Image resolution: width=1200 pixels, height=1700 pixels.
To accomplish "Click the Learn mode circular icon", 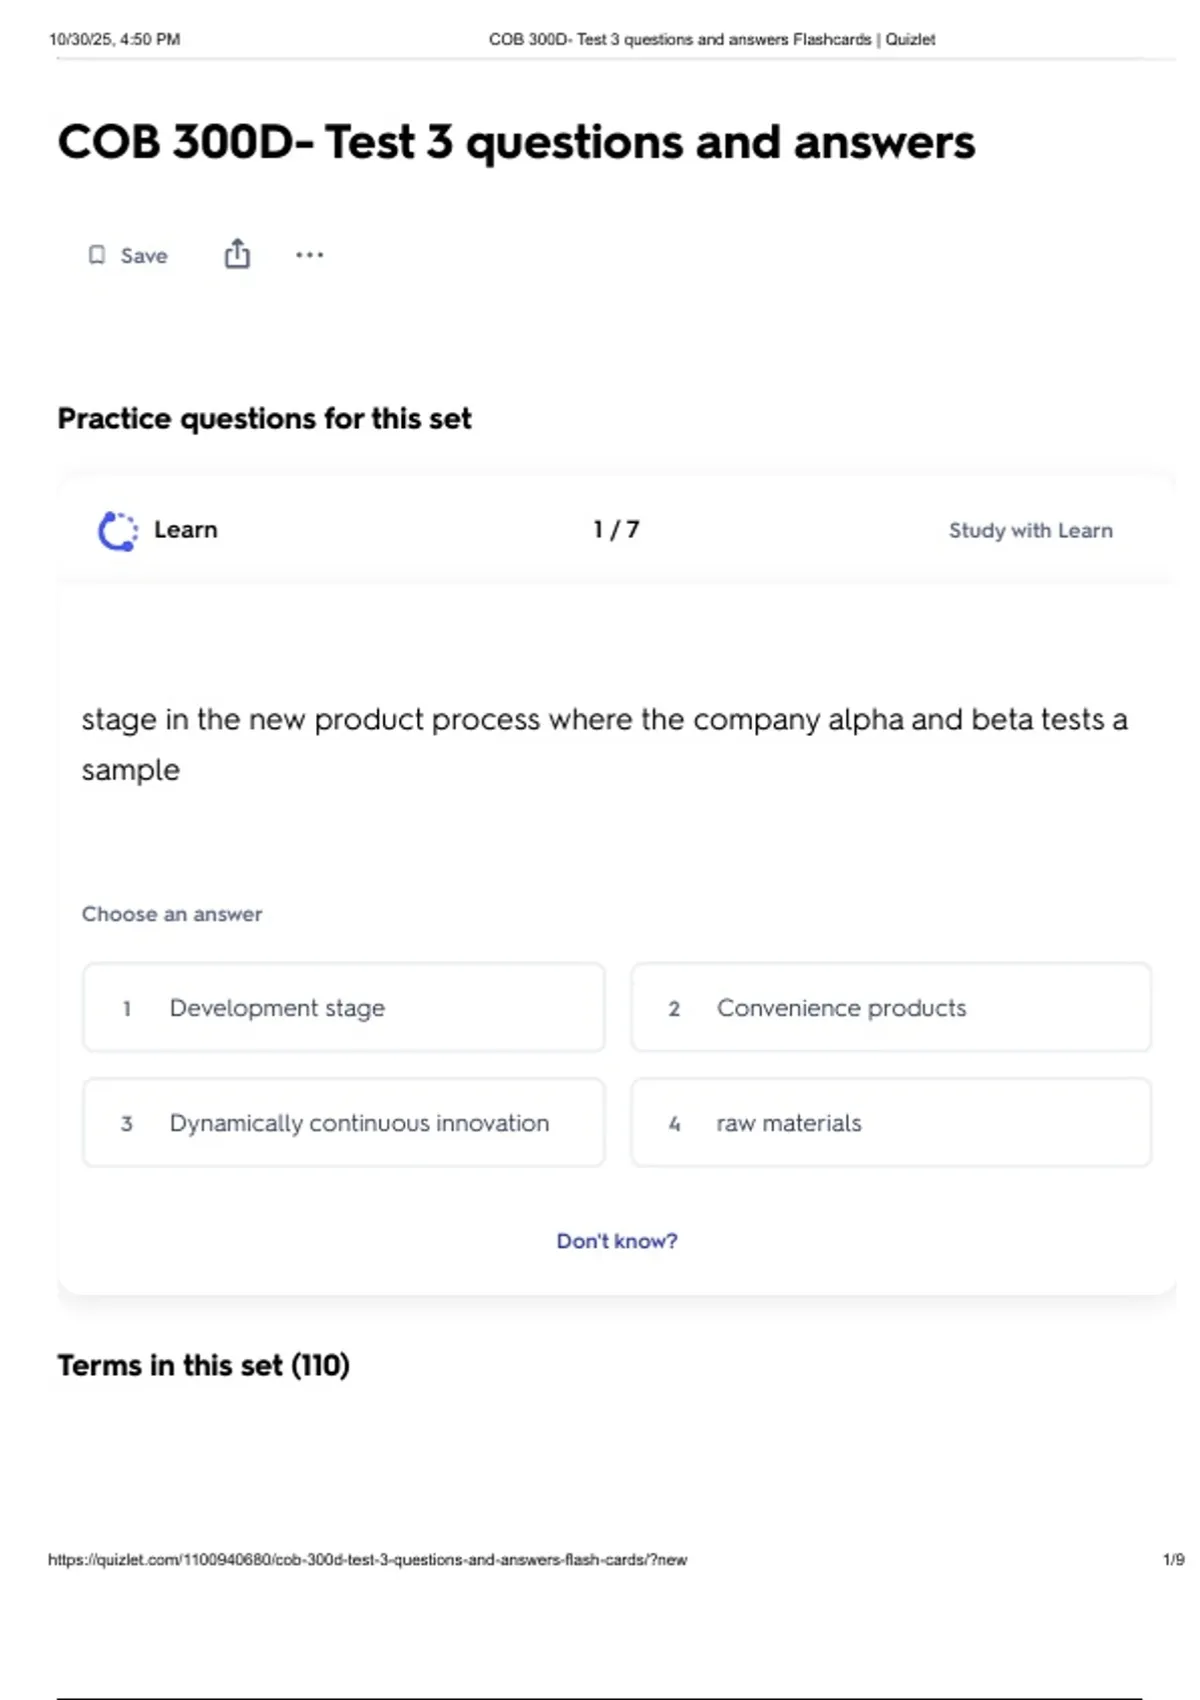I will pyautogui.click(x=118, y=531).
